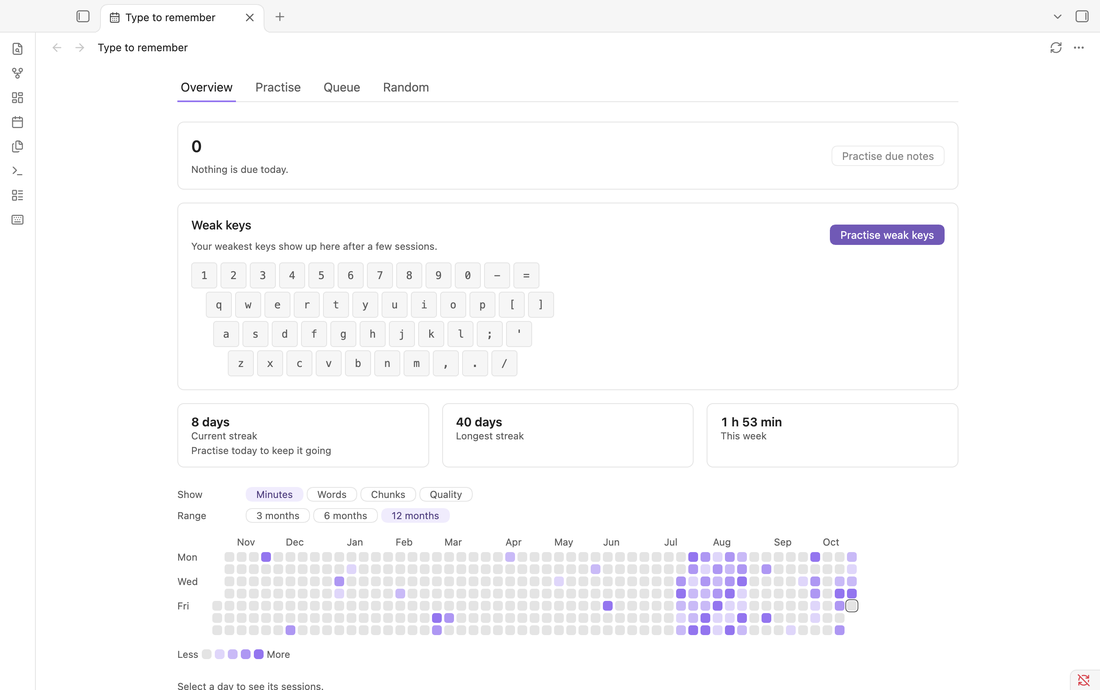Click the Aug month label on heatmap

722,542
